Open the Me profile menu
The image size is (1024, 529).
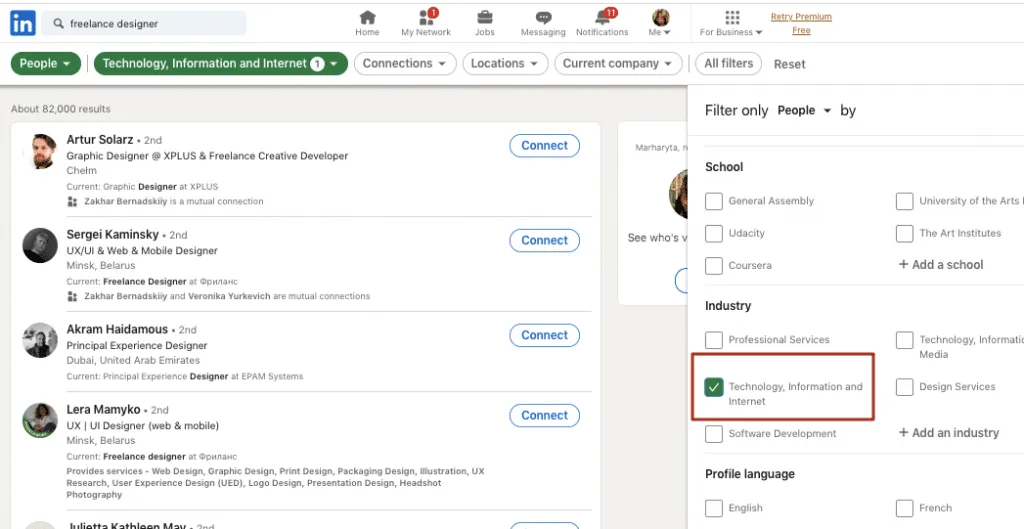[x=660, y=23]
